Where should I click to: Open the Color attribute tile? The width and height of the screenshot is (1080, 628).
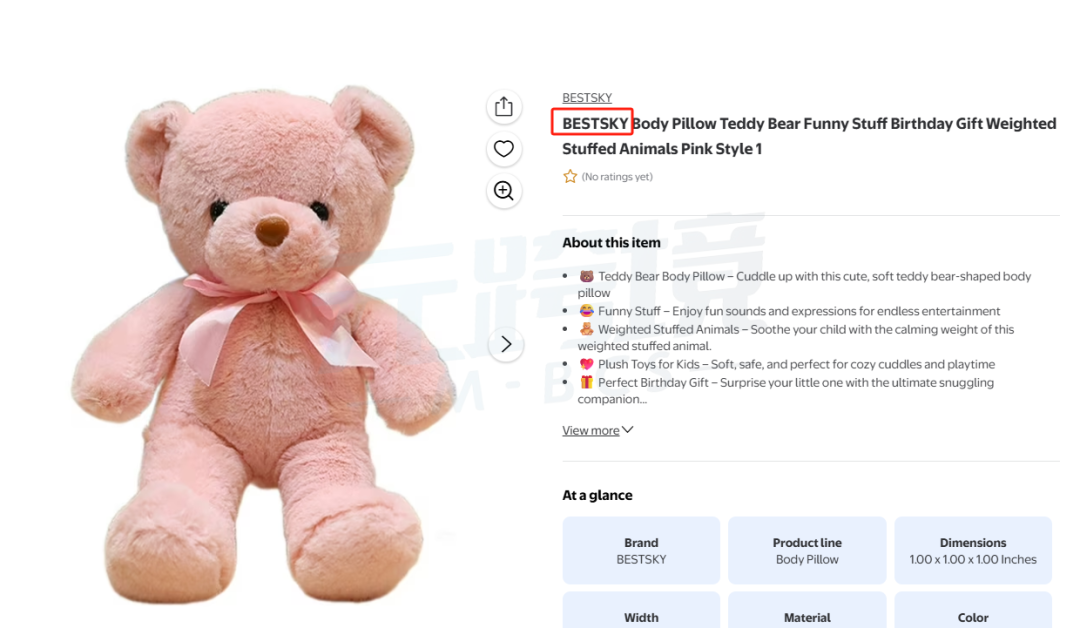point(973,610)
